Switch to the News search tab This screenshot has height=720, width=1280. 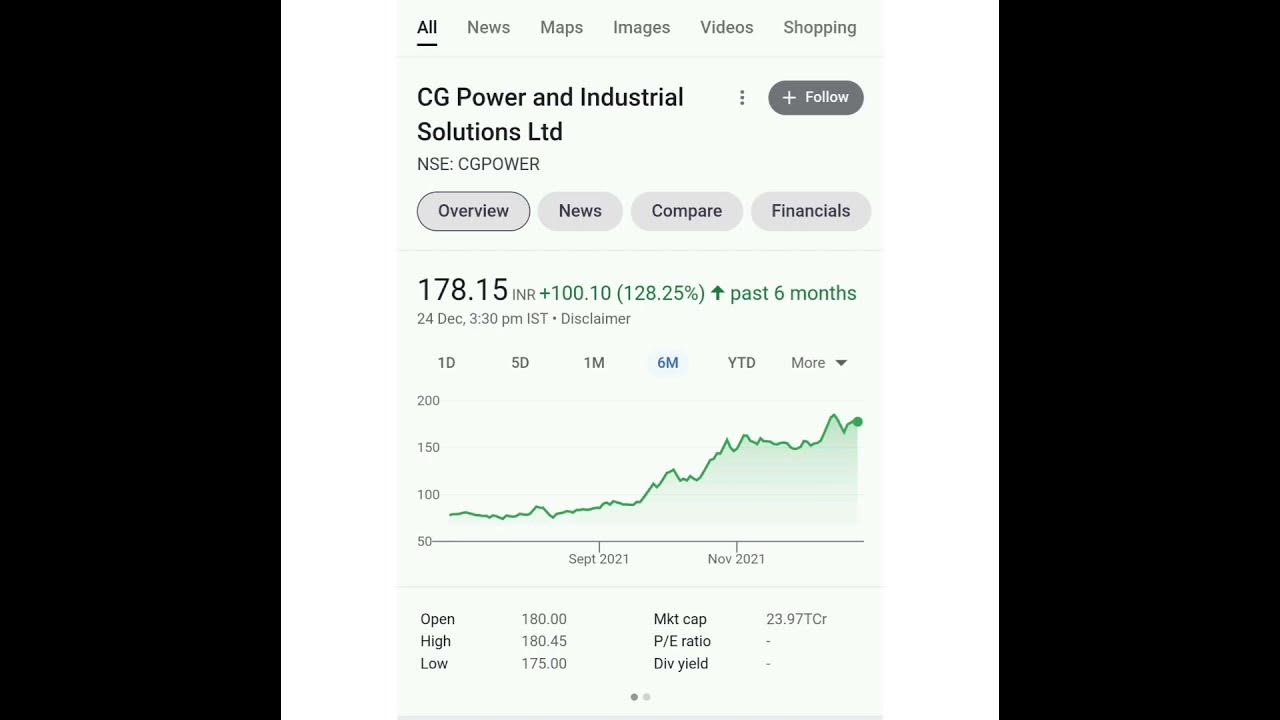point(488,27)
